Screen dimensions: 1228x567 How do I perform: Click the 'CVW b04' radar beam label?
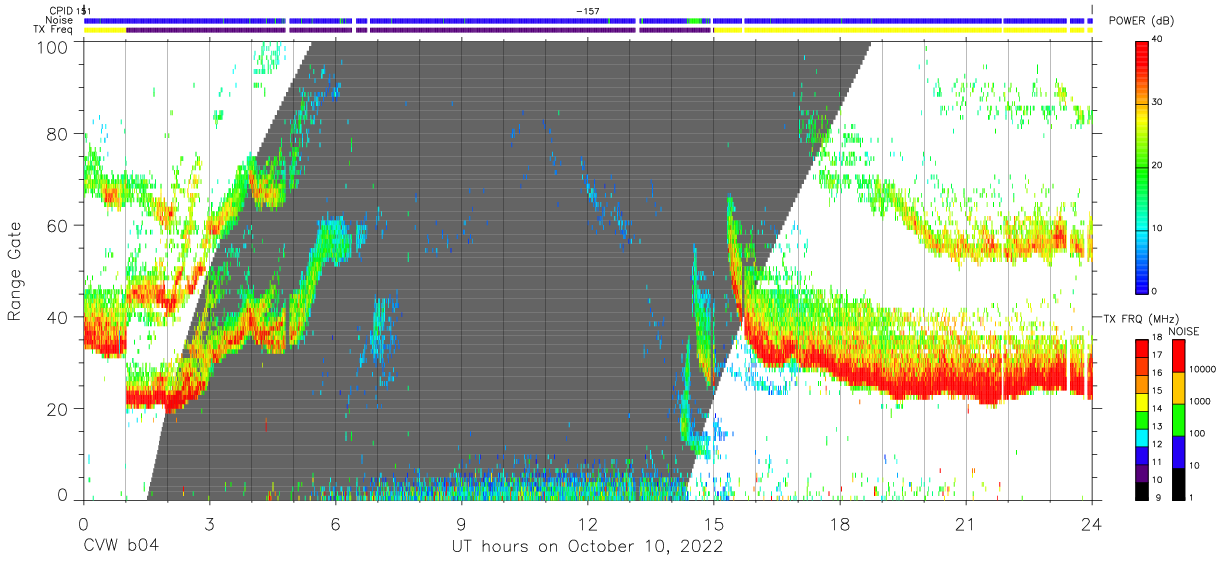(120, 547)
